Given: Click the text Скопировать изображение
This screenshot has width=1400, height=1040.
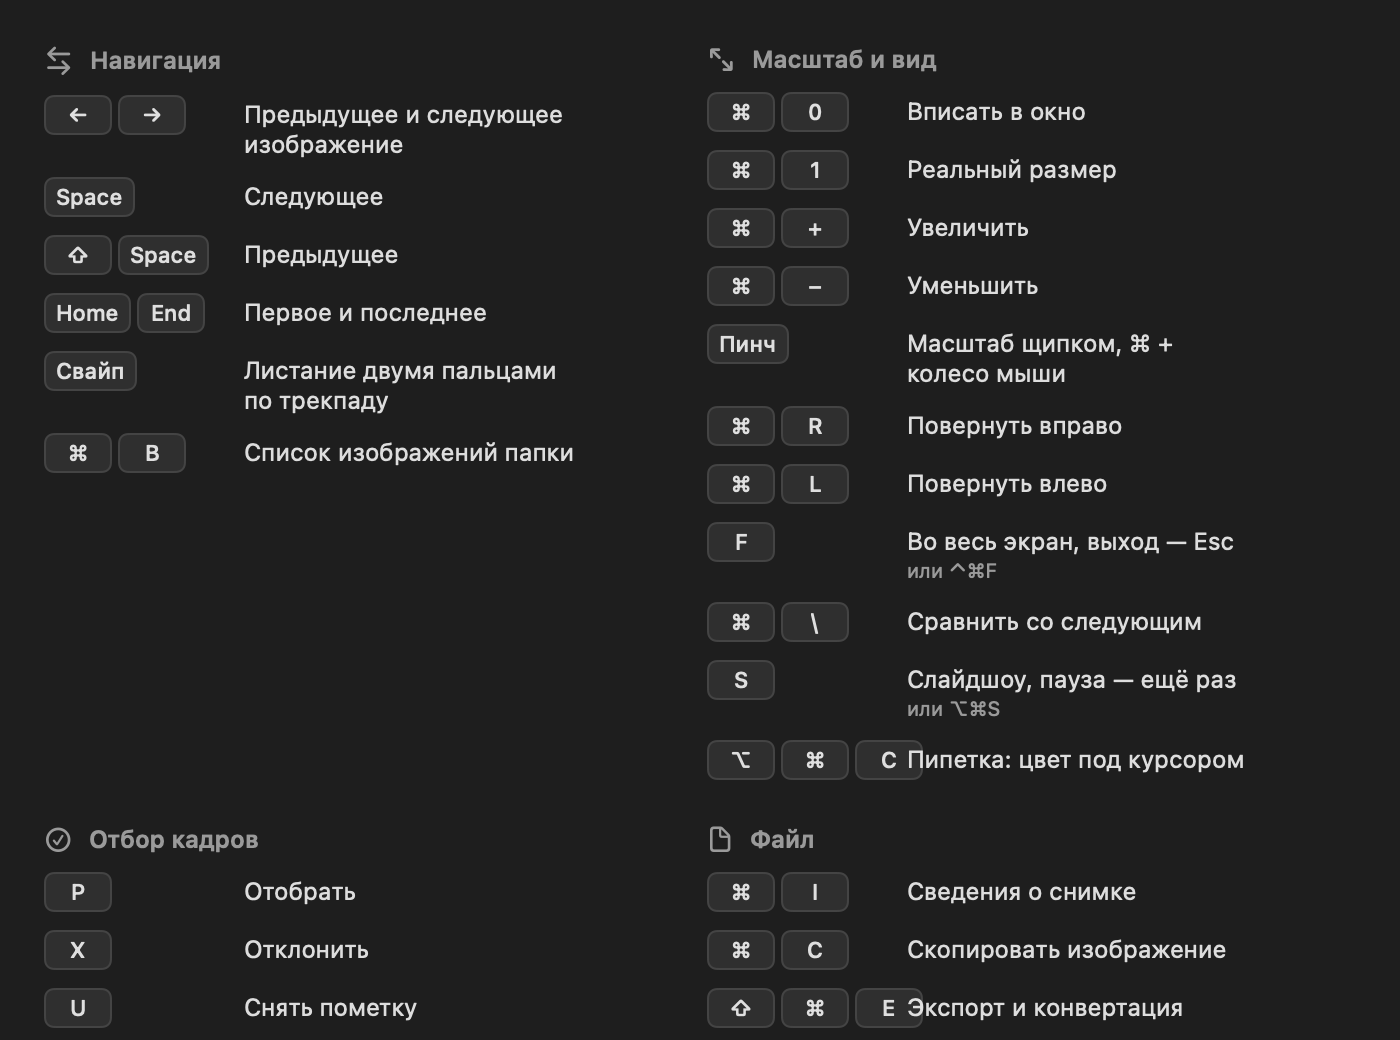Looking at the screenshot, I should tap(1067, 950).
